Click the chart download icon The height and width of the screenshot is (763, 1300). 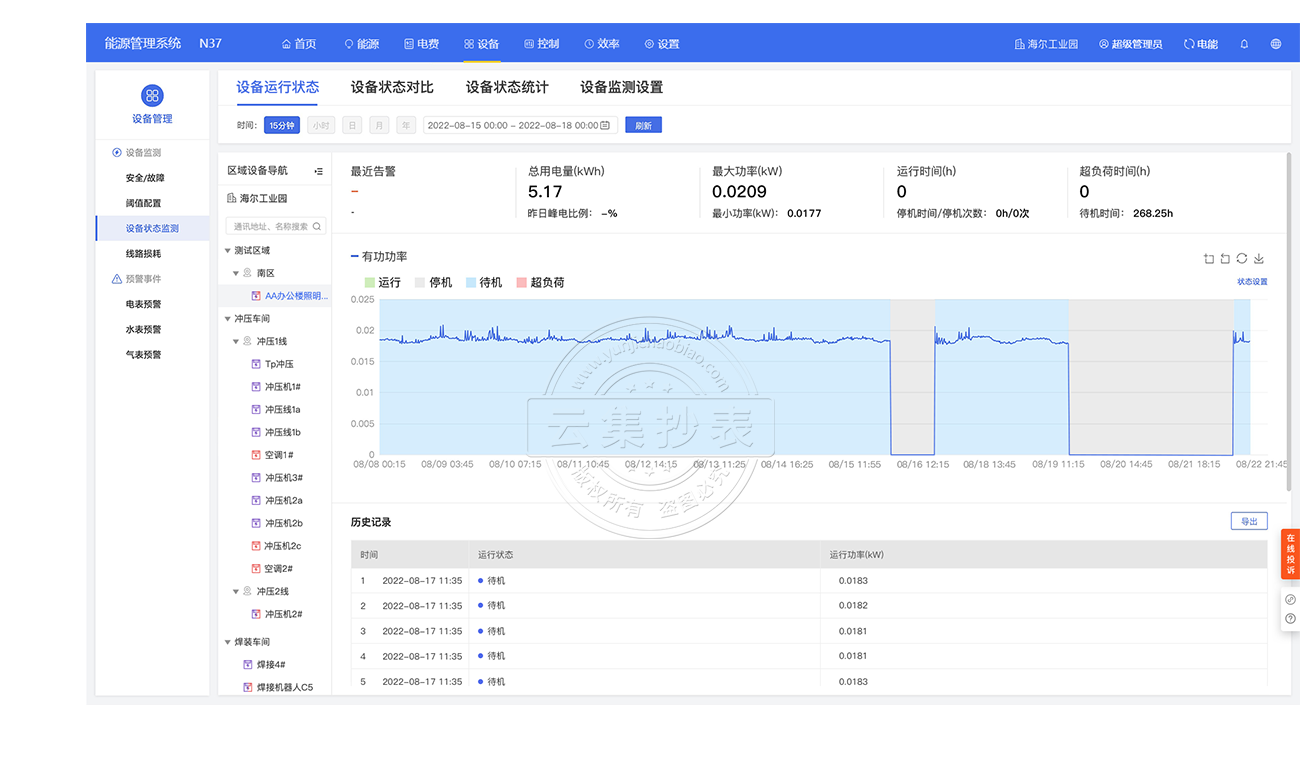[x=1258, y=259]
